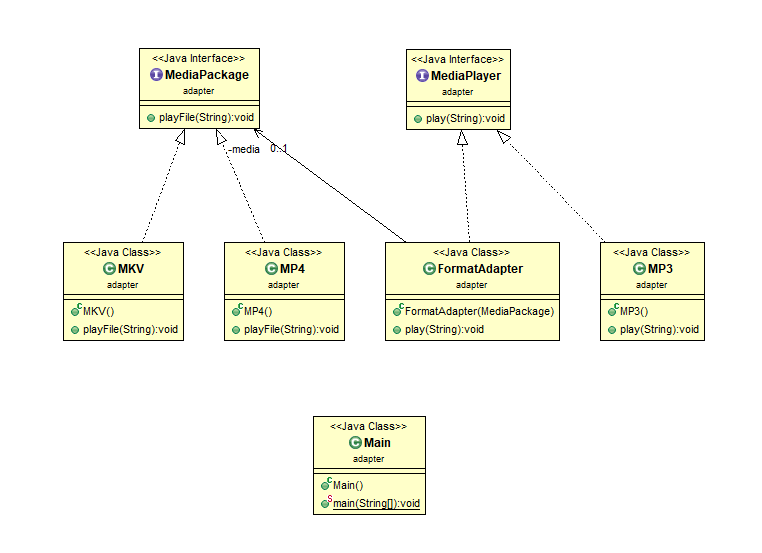Click Java Class stereotype on FormatAdapter
This screenshot has width=762, height=553.
(x=471, y=252)
